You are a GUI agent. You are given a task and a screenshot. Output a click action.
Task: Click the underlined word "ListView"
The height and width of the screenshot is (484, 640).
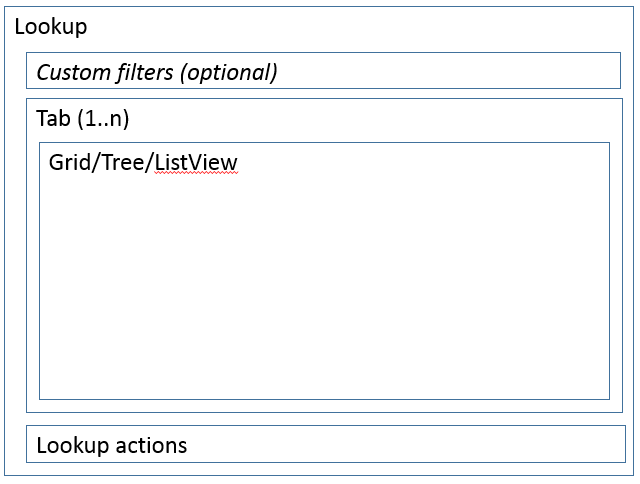pos(196,162)
